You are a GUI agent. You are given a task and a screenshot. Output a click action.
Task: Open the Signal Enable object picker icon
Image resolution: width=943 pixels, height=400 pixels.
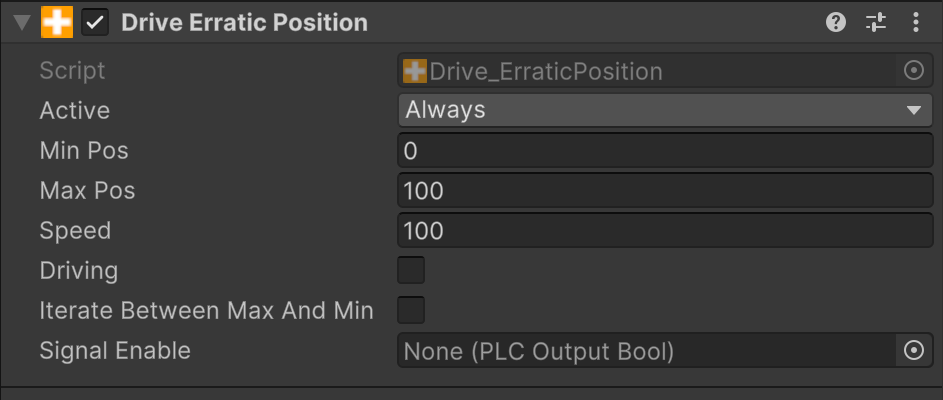(913, 351)
